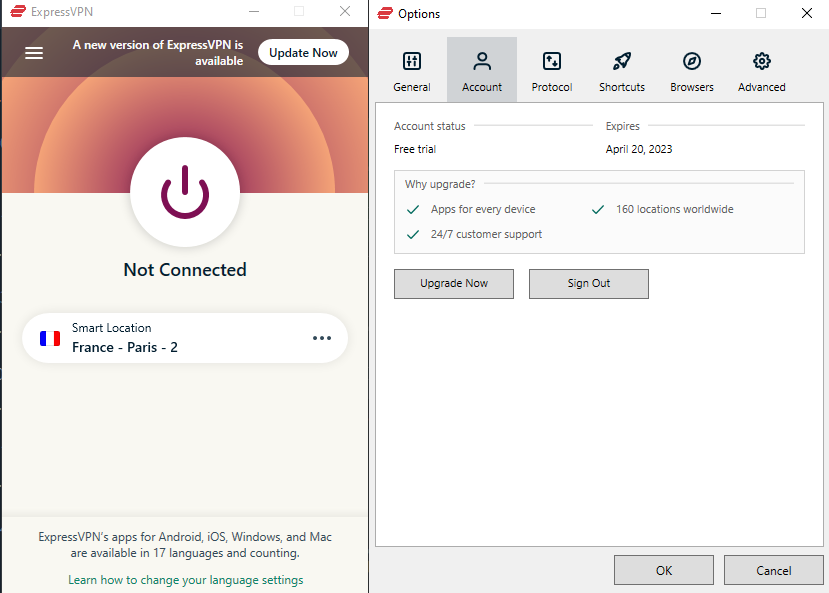Cancel the Options dialog
829x593 pixels.
773,570
